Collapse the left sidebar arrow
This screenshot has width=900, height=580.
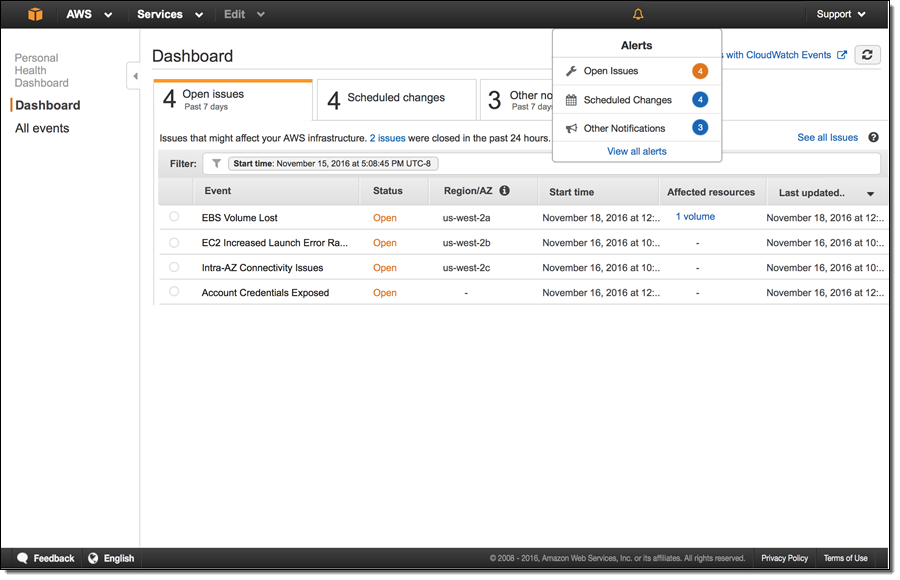coord(134,76)
